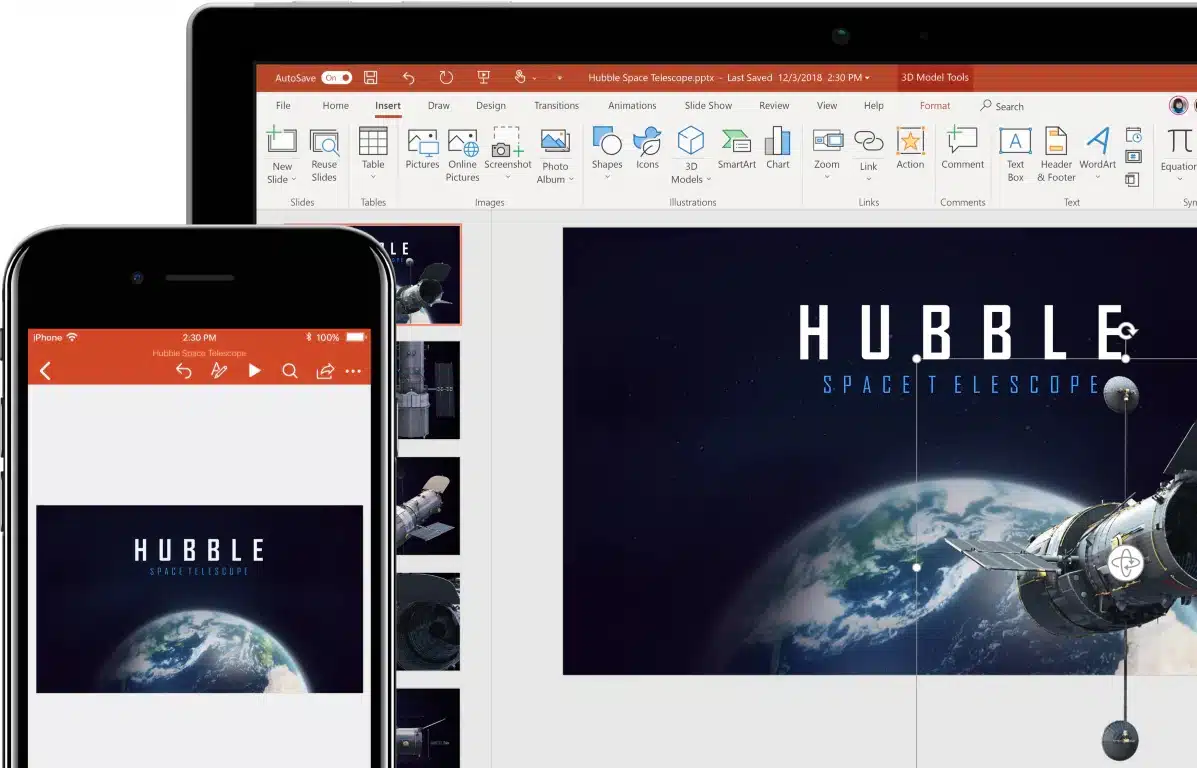The height and width of the screenshot is (768, 1197).
Task: Click the Search box in the ribbon
Action: pyautogui.click(x=1002, y=106)
